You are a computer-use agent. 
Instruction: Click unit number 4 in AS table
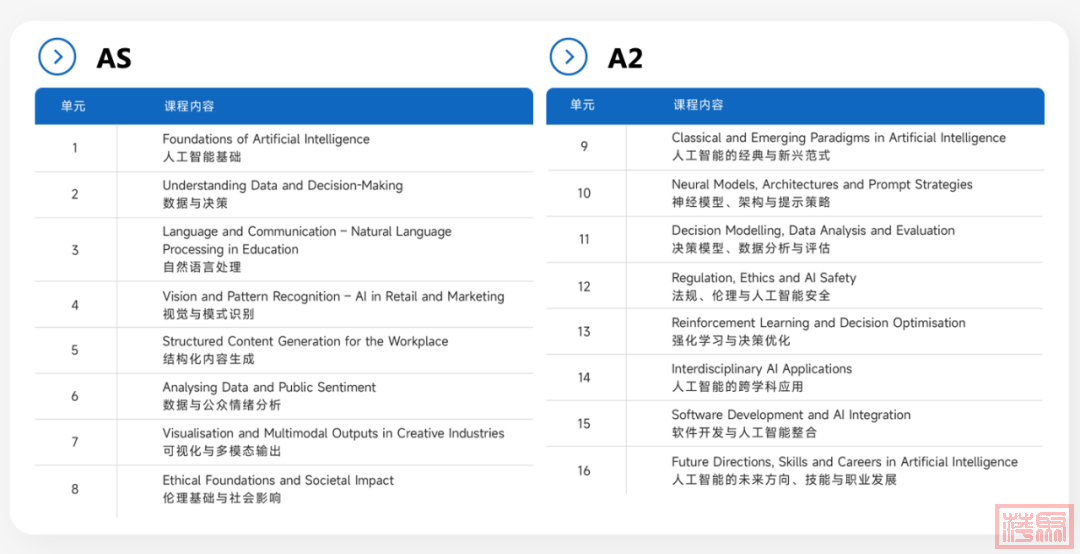74,305
